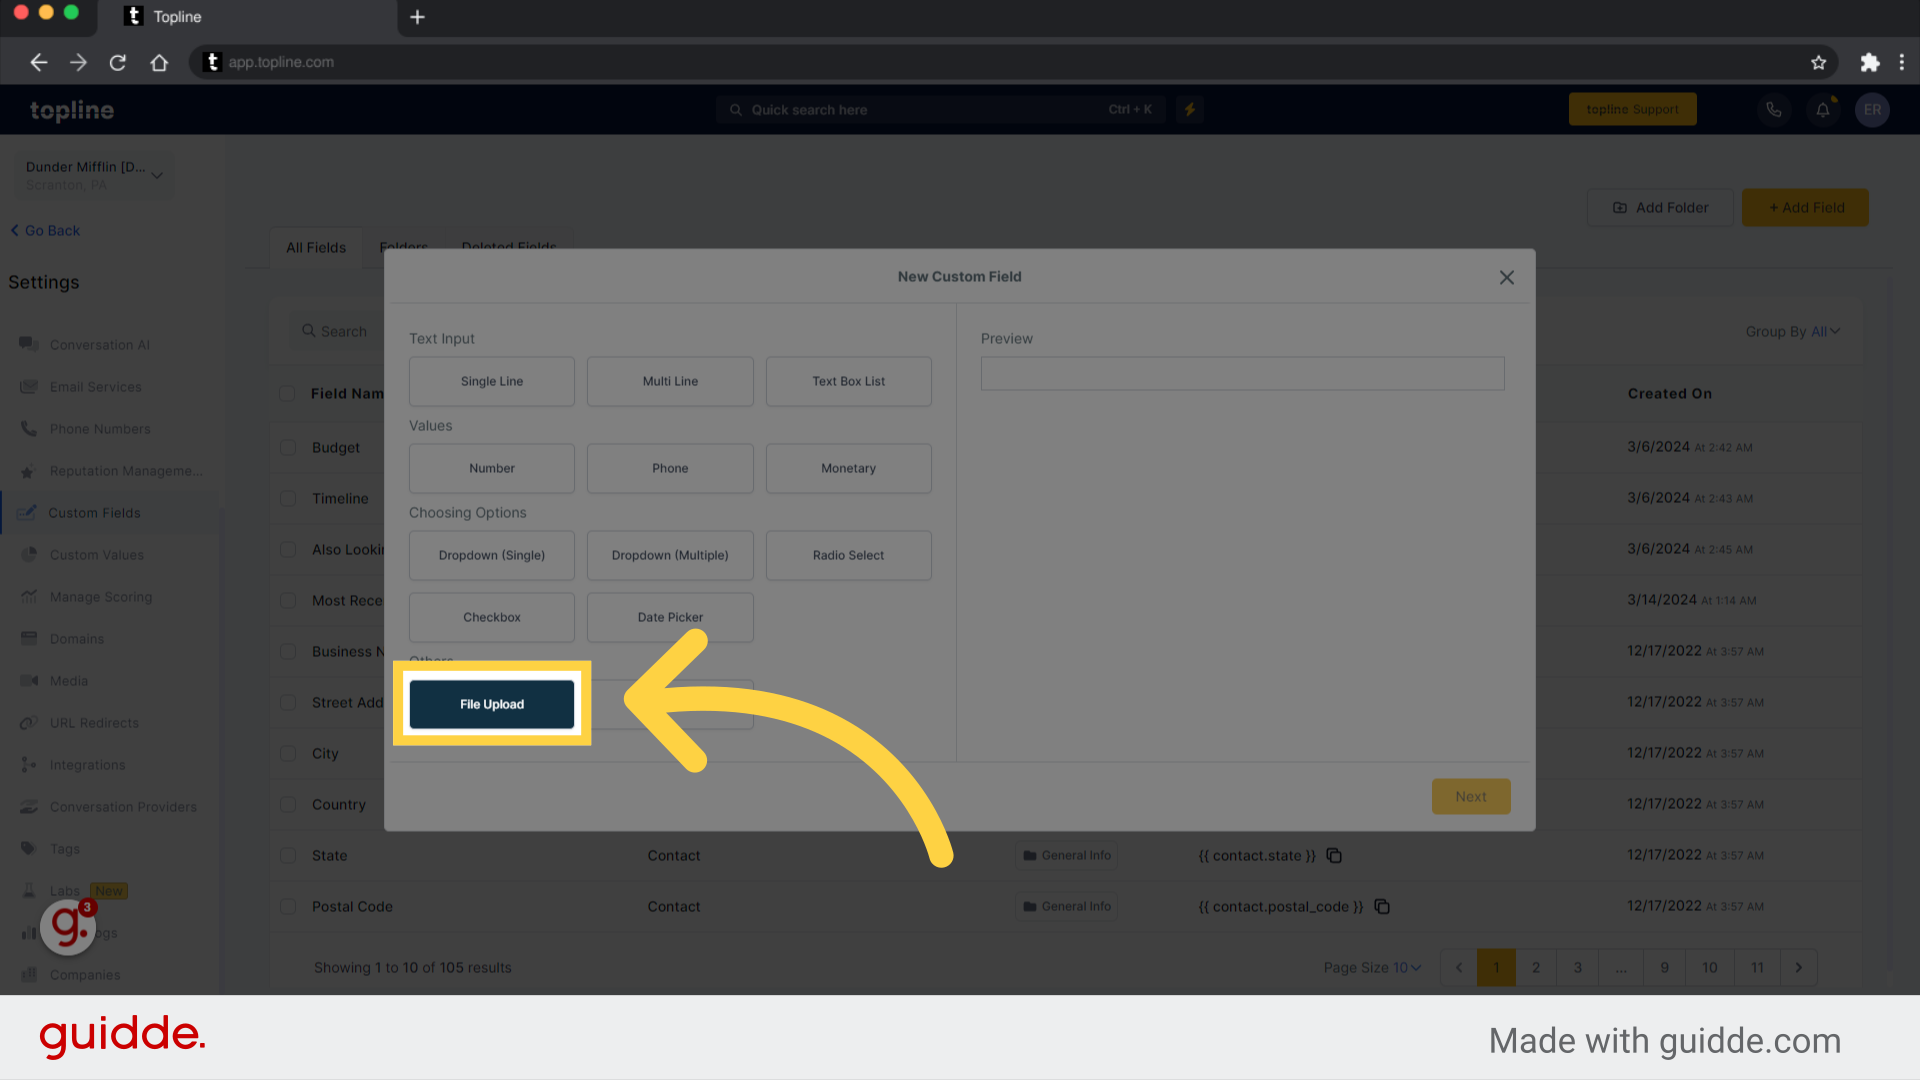Select the Radio Select choosing option
1920x1080 pixels.
coord(848,555)
